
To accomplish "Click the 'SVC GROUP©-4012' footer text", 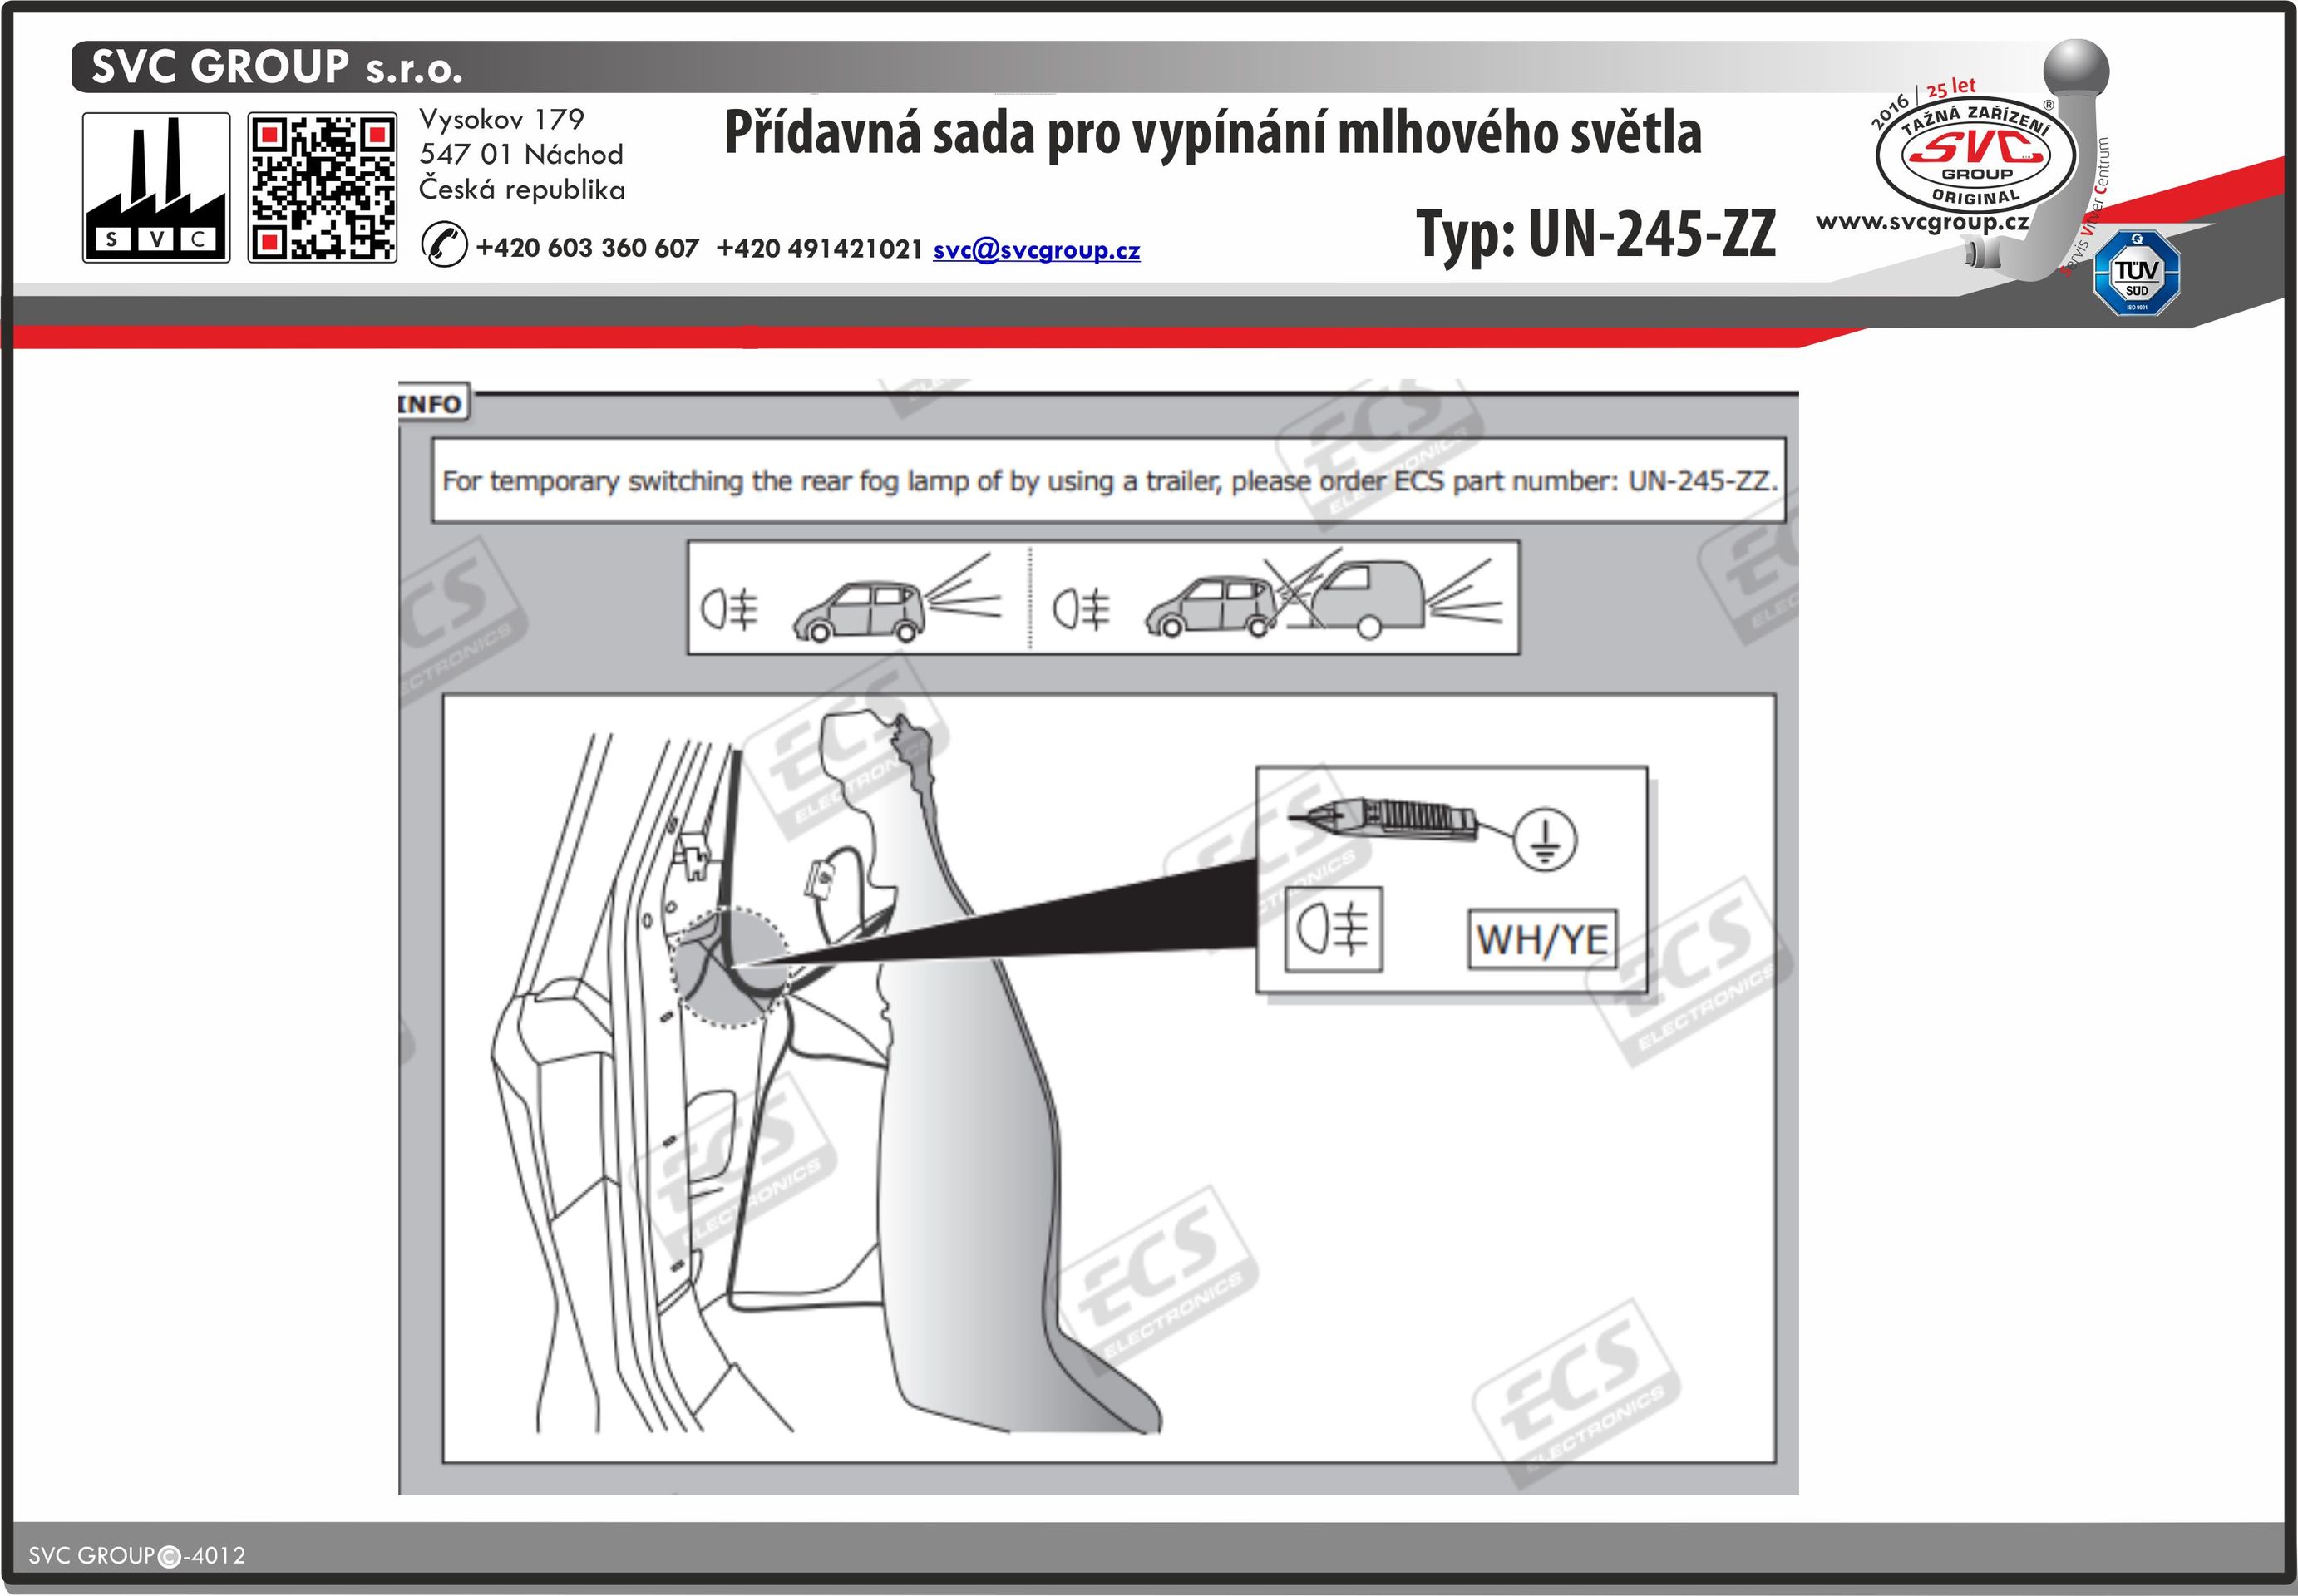I will pos(137,1555).
